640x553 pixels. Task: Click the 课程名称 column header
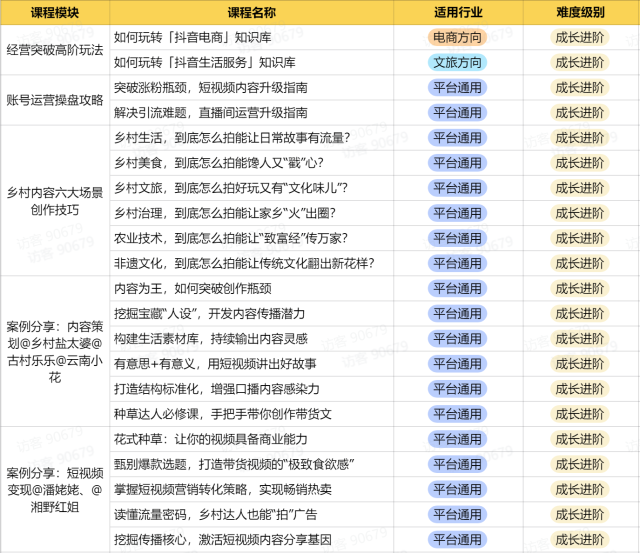[251, 13]
